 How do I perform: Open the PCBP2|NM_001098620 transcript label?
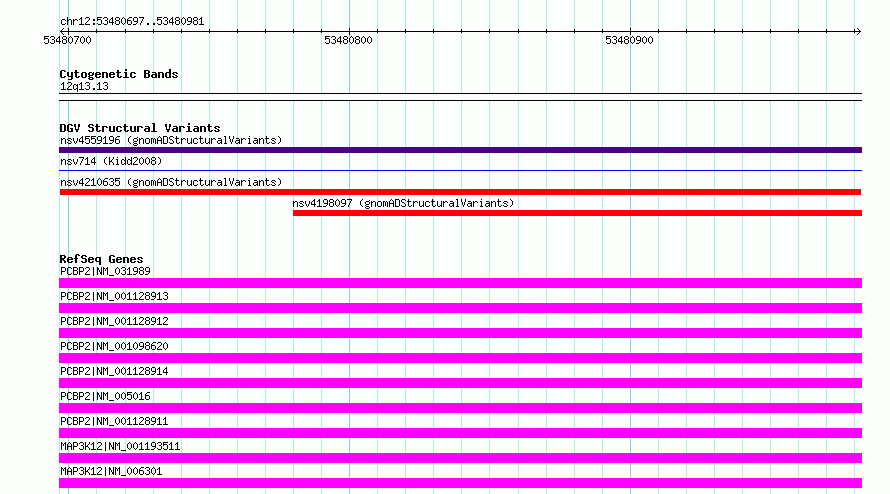(x=114, y=346)
